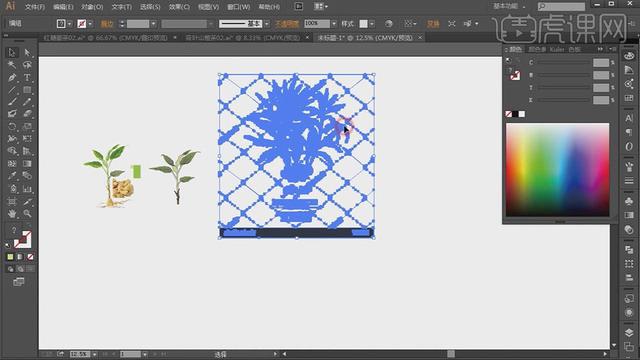Reset to default fill and stroke
The image size is (640, 360).
coord(8,245)
